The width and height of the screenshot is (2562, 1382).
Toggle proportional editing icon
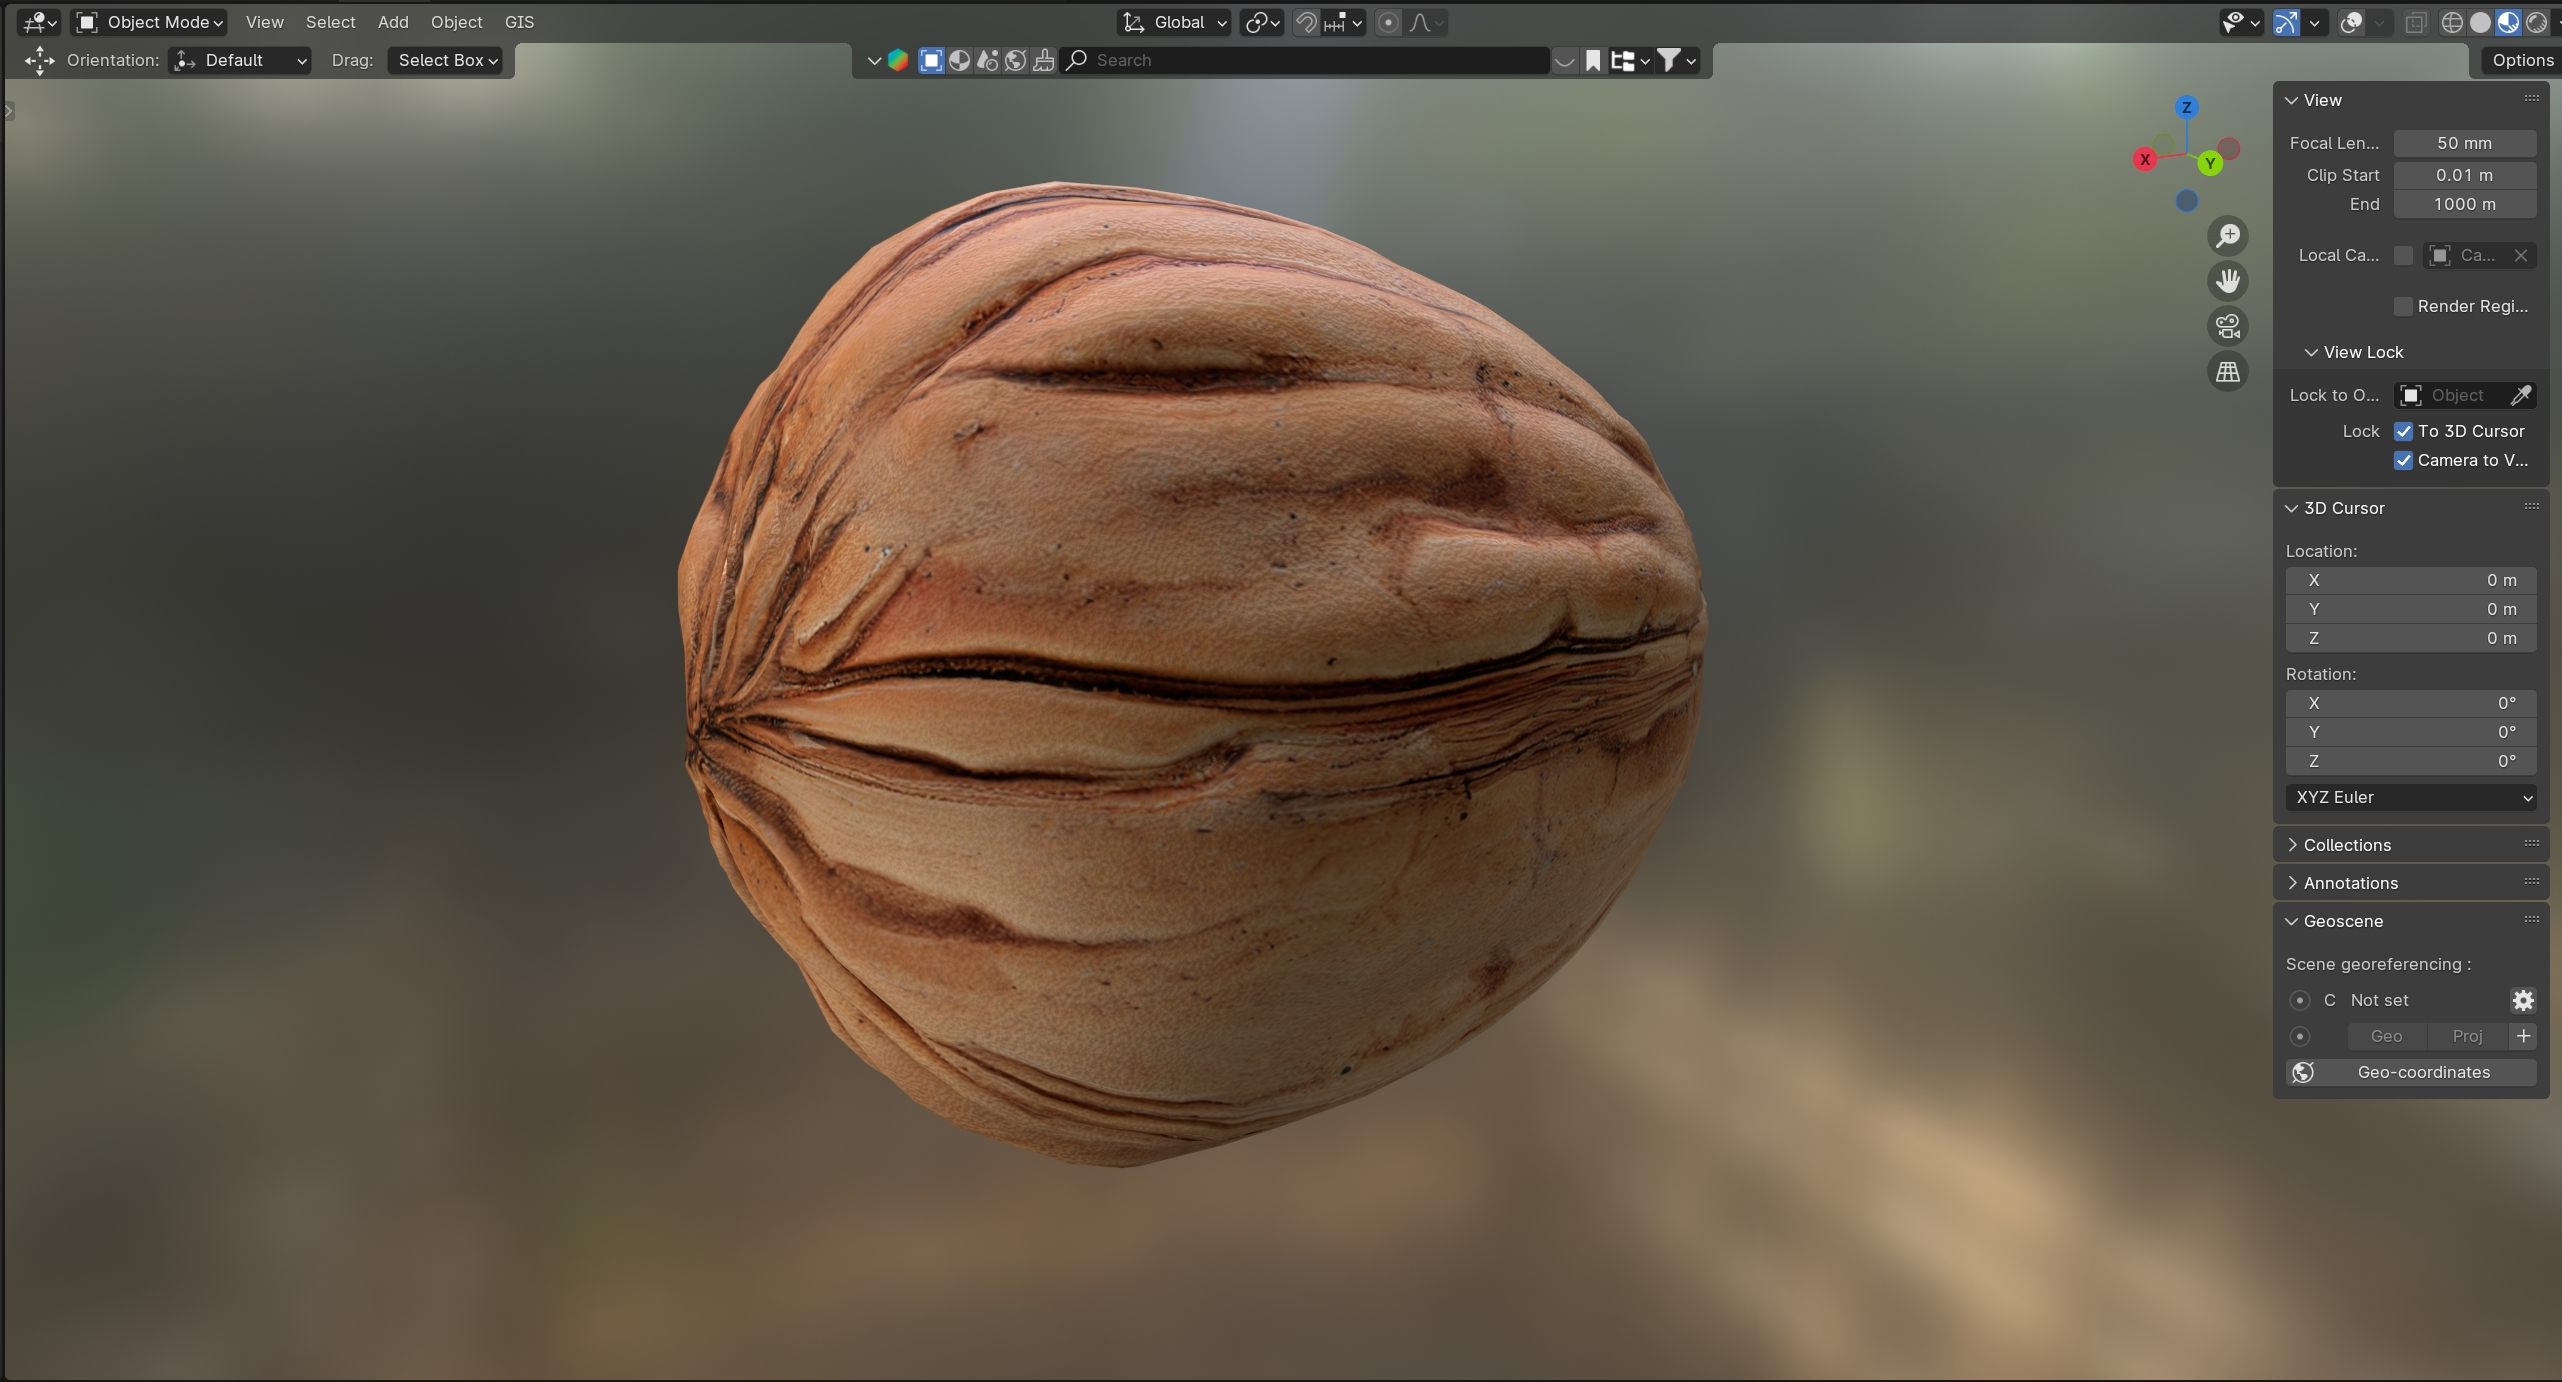[x=1388, y=22]
